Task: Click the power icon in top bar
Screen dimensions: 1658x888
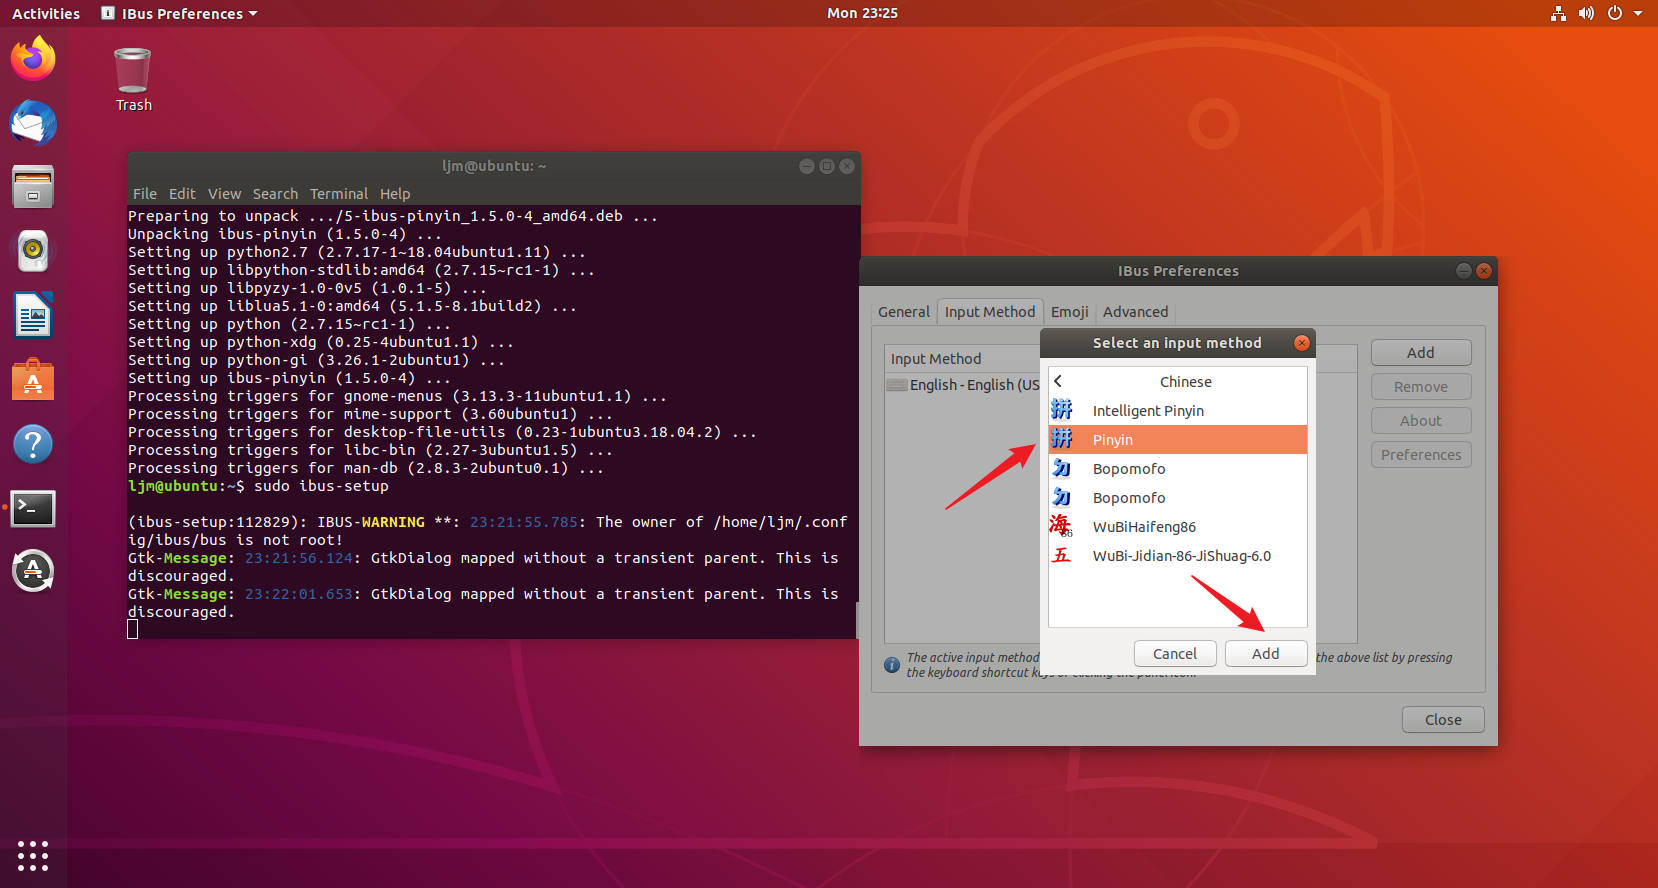Action: click(x=1614, y=13)
